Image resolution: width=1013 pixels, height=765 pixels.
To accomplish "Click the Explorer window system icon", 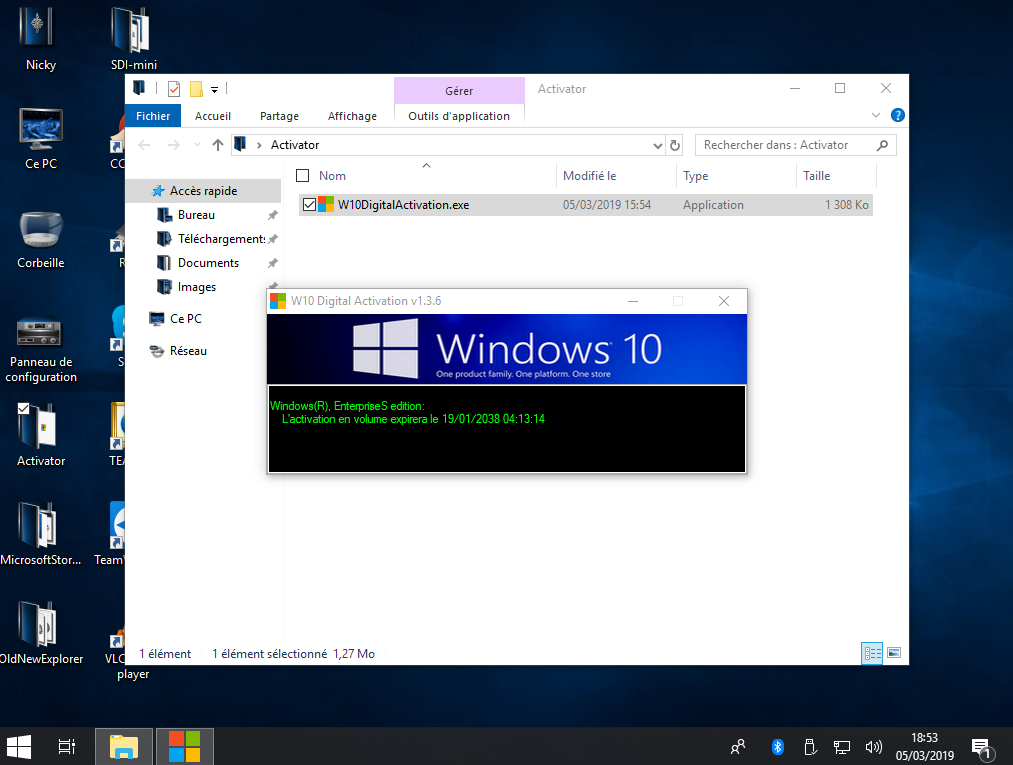I will (x=139, y=88).
